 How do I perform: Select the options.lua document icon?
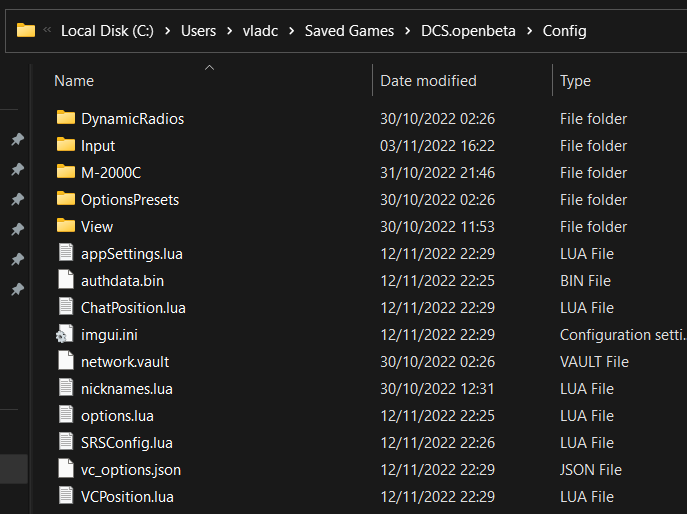[x=66, y=415]
